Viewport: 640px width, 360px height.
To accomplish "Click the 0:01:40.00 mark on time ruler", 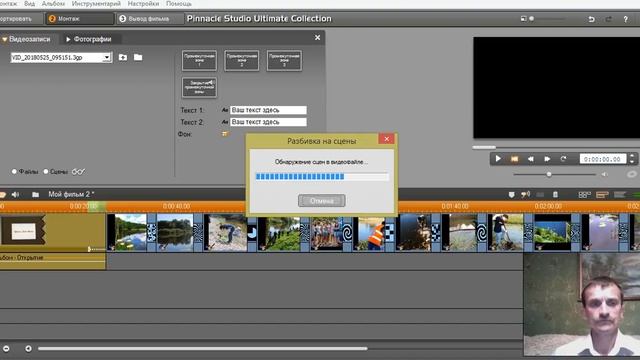I will pos(455,207).
